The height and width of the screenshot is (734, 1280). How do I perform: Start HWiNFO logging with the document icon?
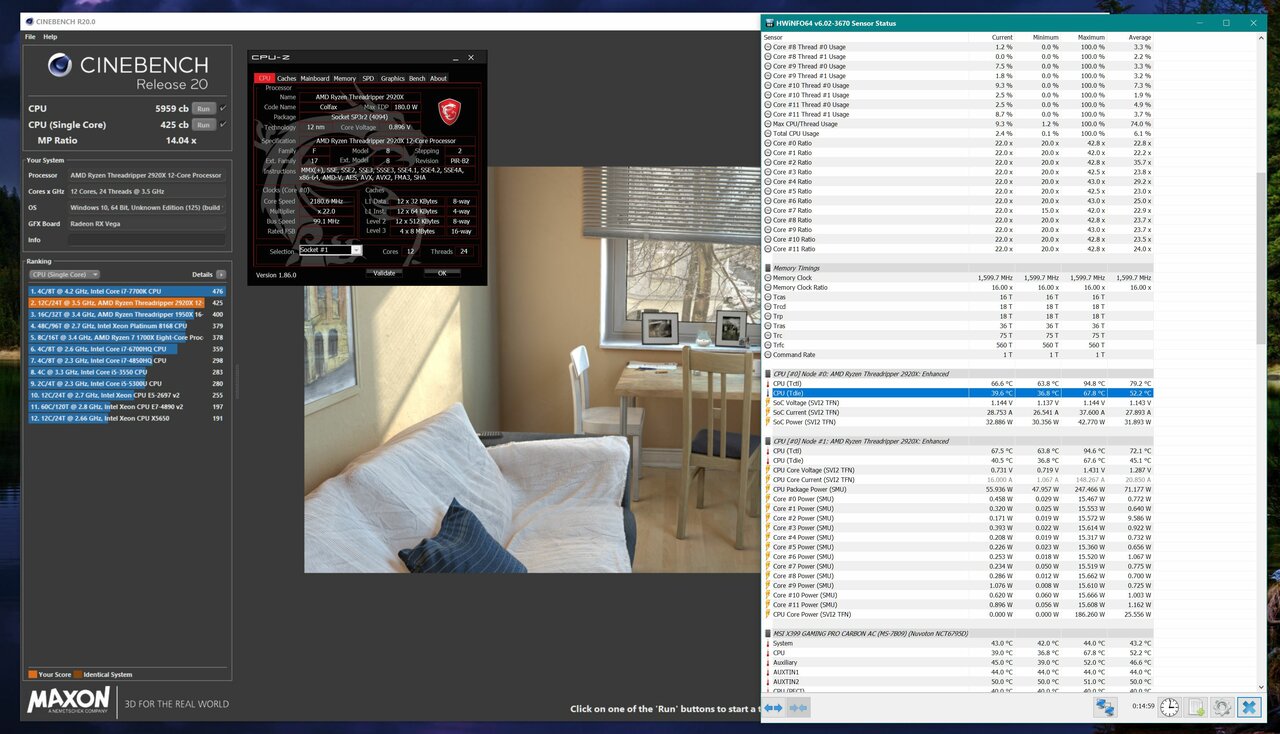tap(1195, 707)
